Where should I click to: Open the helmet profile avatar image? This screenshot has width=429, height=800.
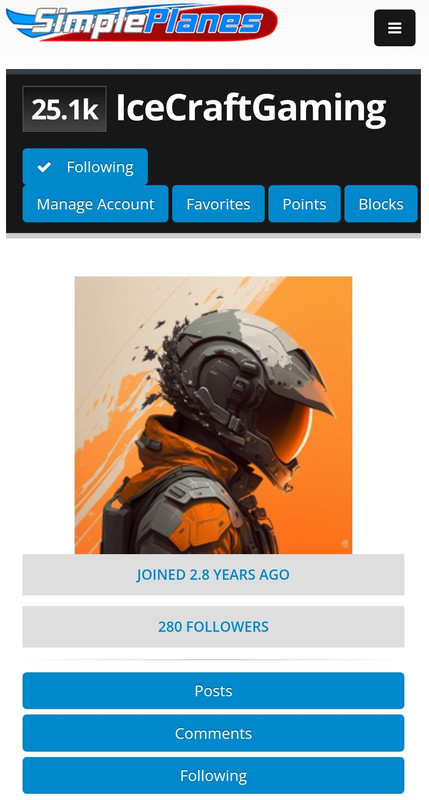tap(213, 415)
